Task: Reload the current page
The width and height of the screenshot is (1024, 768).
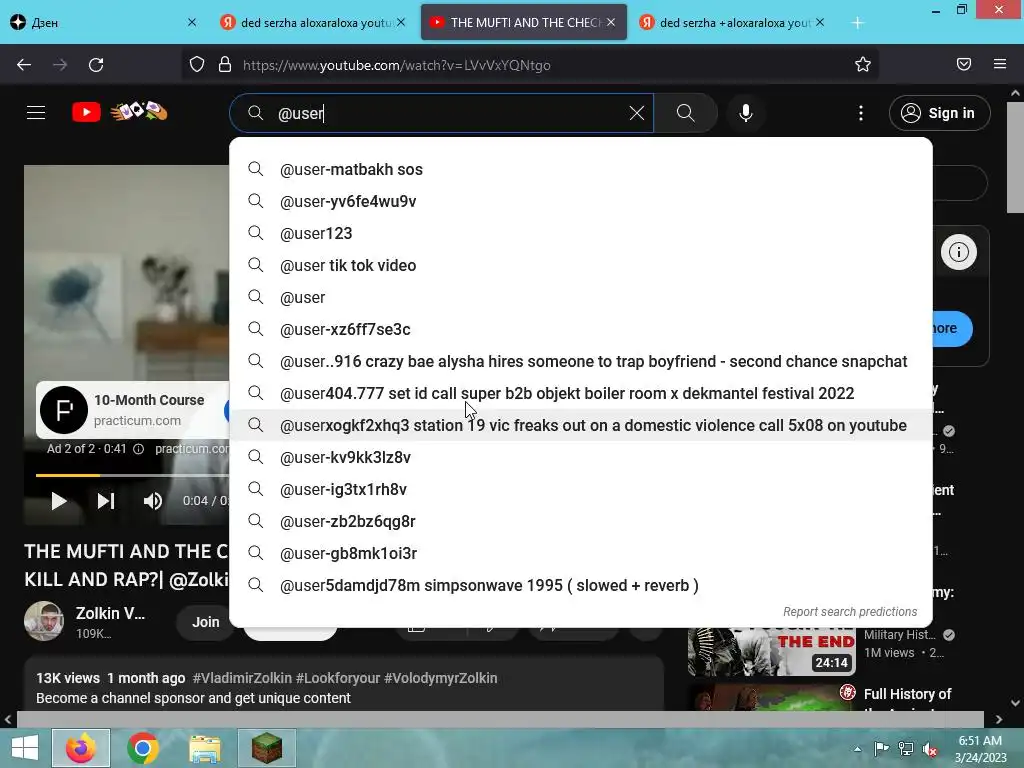Action: [x=96, y=65]
